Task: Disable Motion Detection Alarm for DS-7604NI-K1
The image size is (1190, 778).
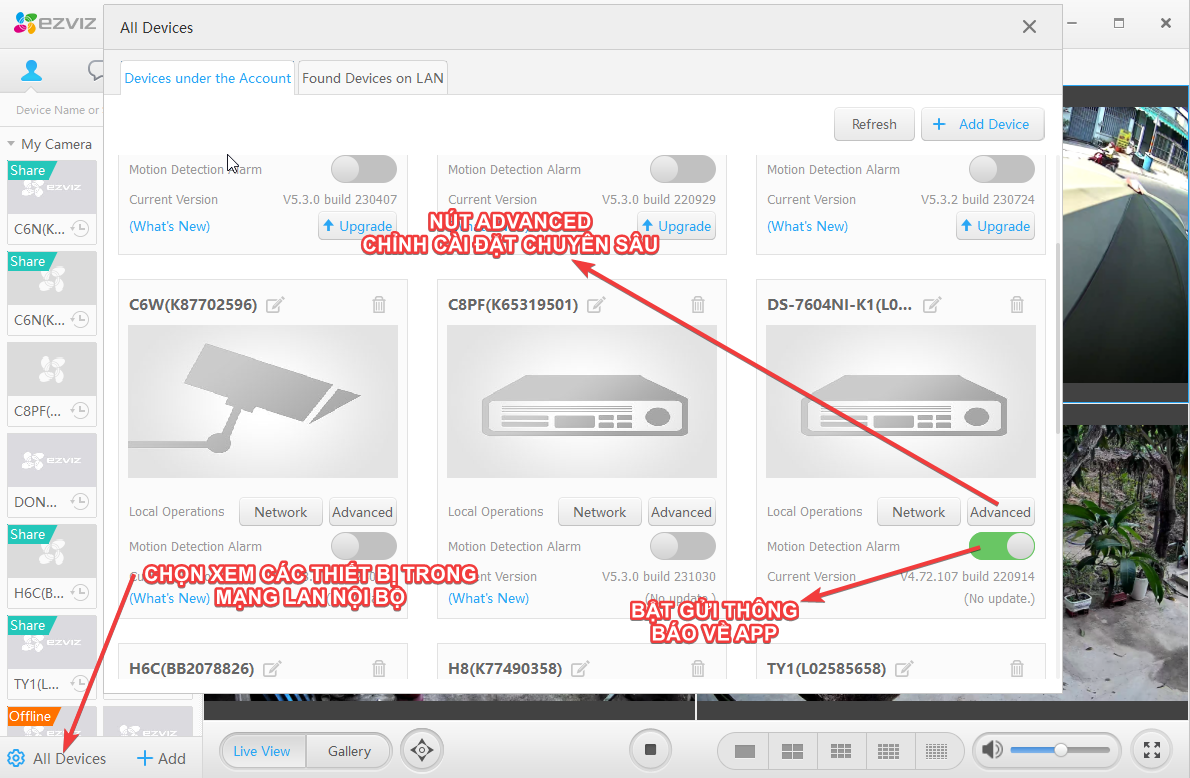Action: [x=1001, y=546]
